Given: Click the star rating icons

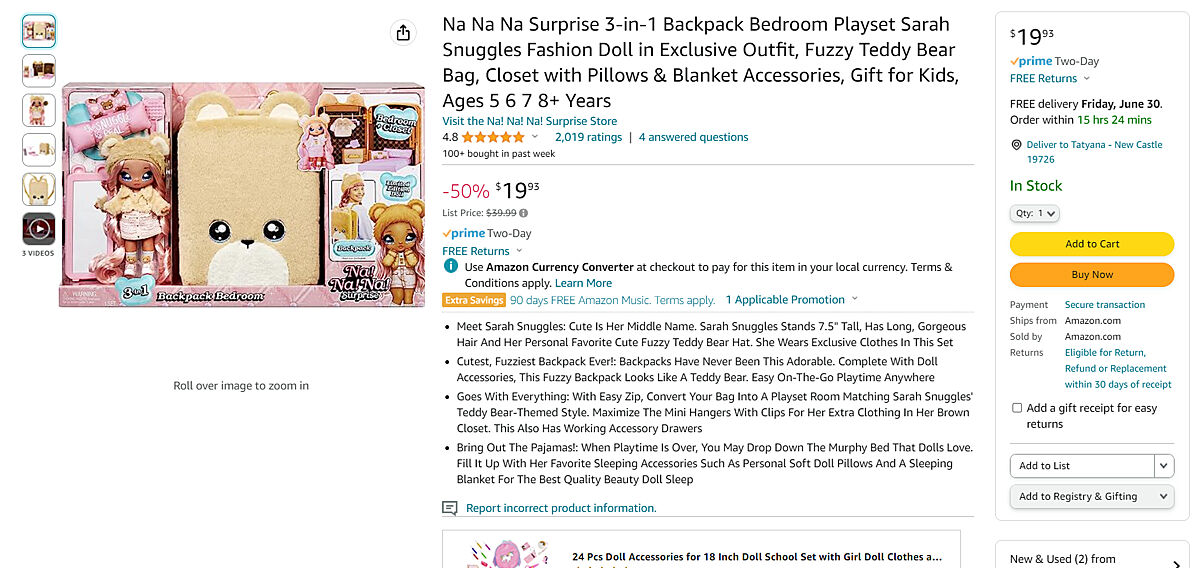Looking at the screenshot, I should pyautogui.click(x=493, y=137).
